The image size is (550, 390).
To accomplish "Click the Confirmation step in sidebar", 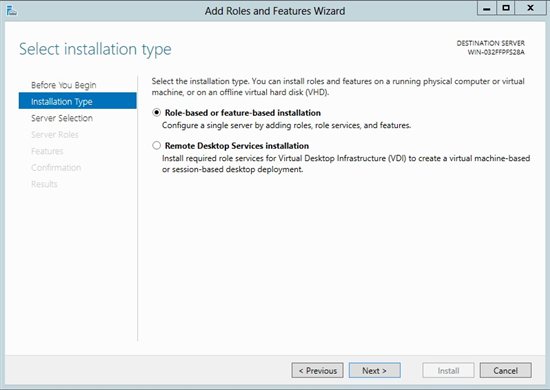I will (56, 168).
